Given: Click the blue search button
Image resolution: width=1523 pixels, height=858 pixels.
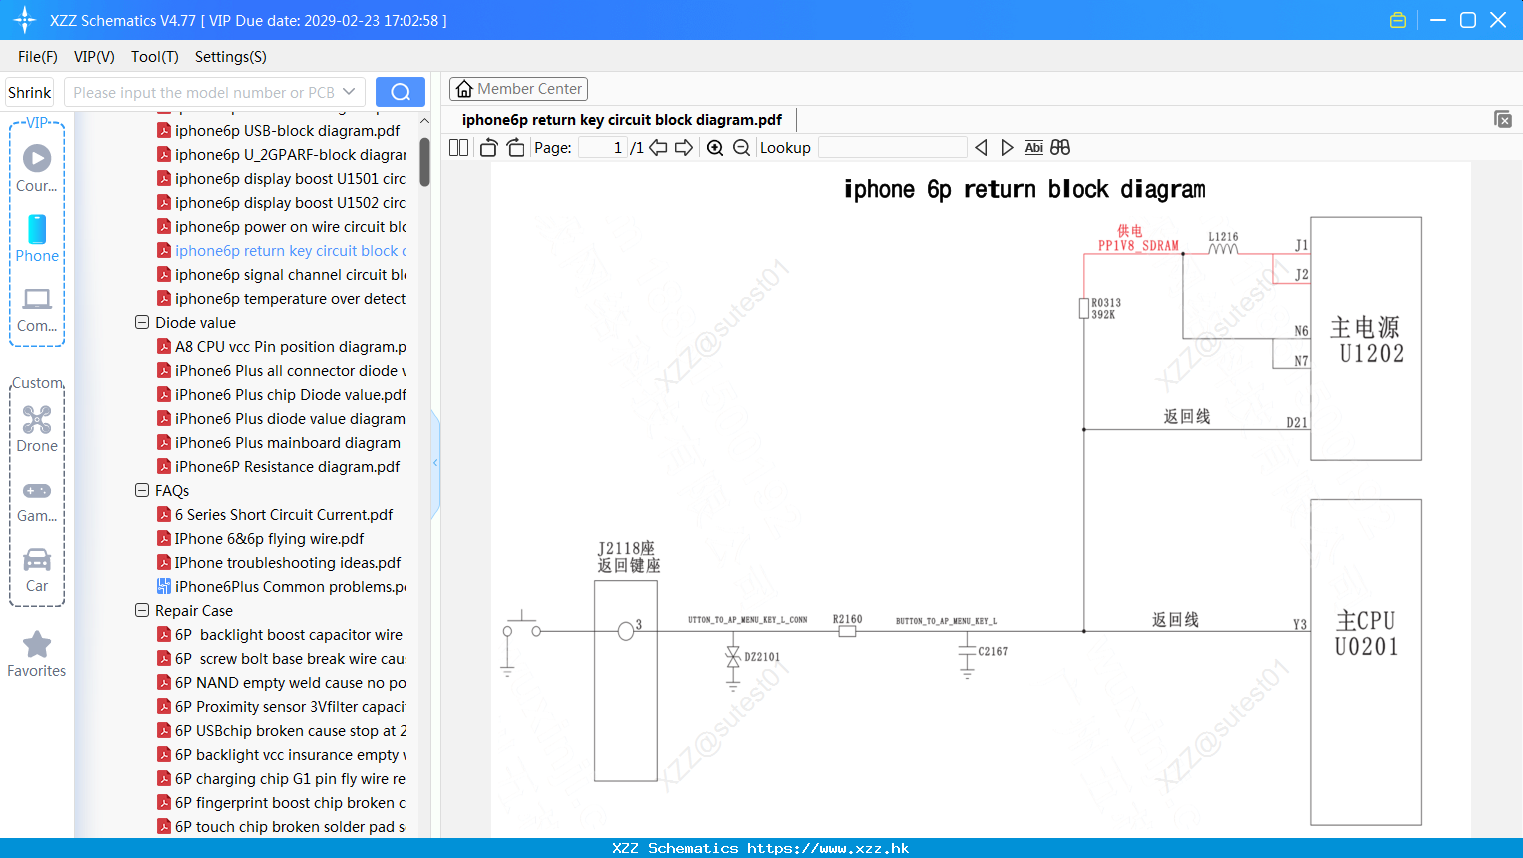Looking at the screenshot, I should click(x=400, y=92).
